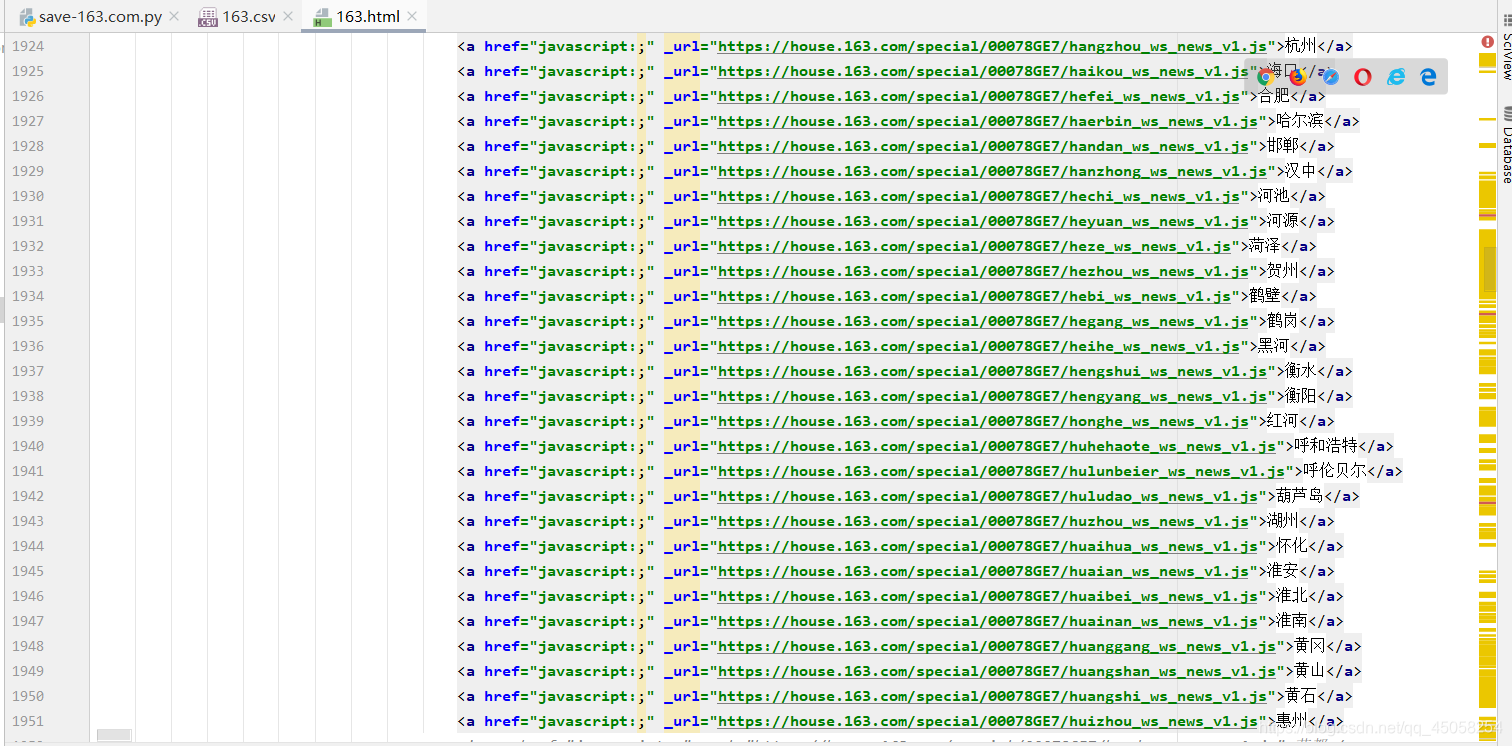Image resolution: width=1512 pixels, height=746 pixels.
Task: Click the city name 衡阳 in the code
Action: (x=1301, y=396)
